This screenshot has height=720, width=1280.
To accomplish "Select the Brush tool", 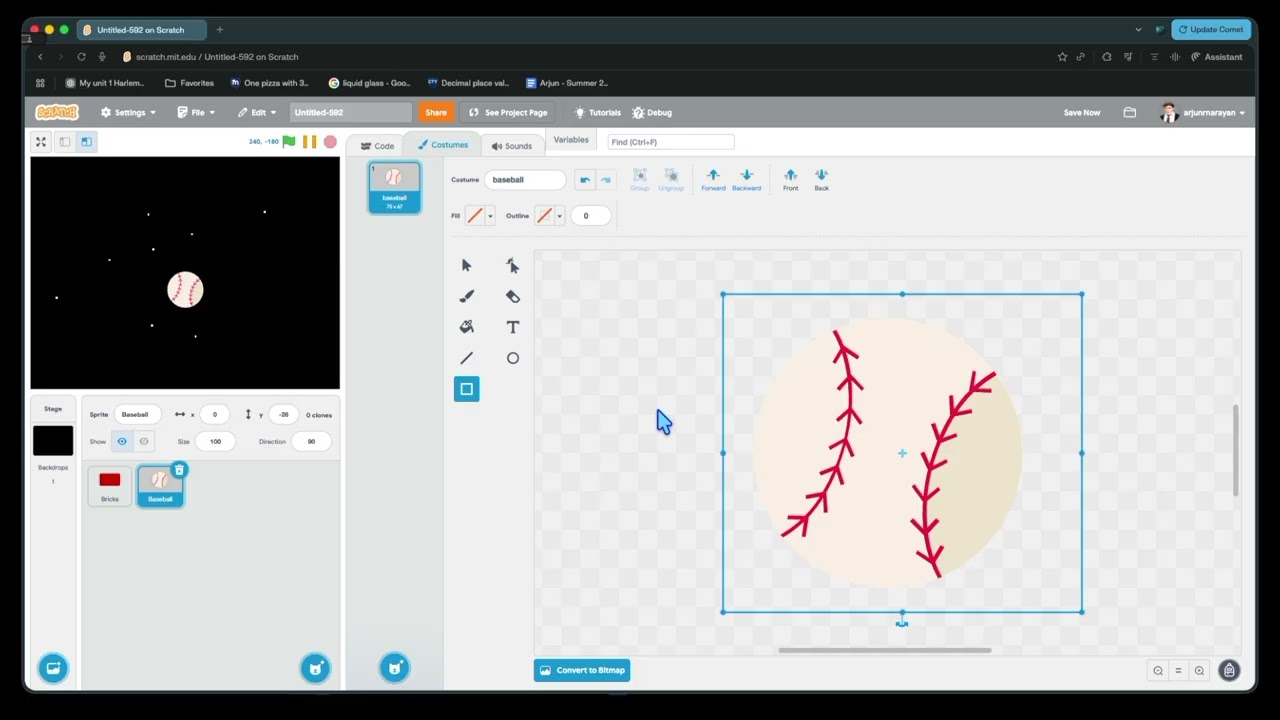I will tap(466, 296).
